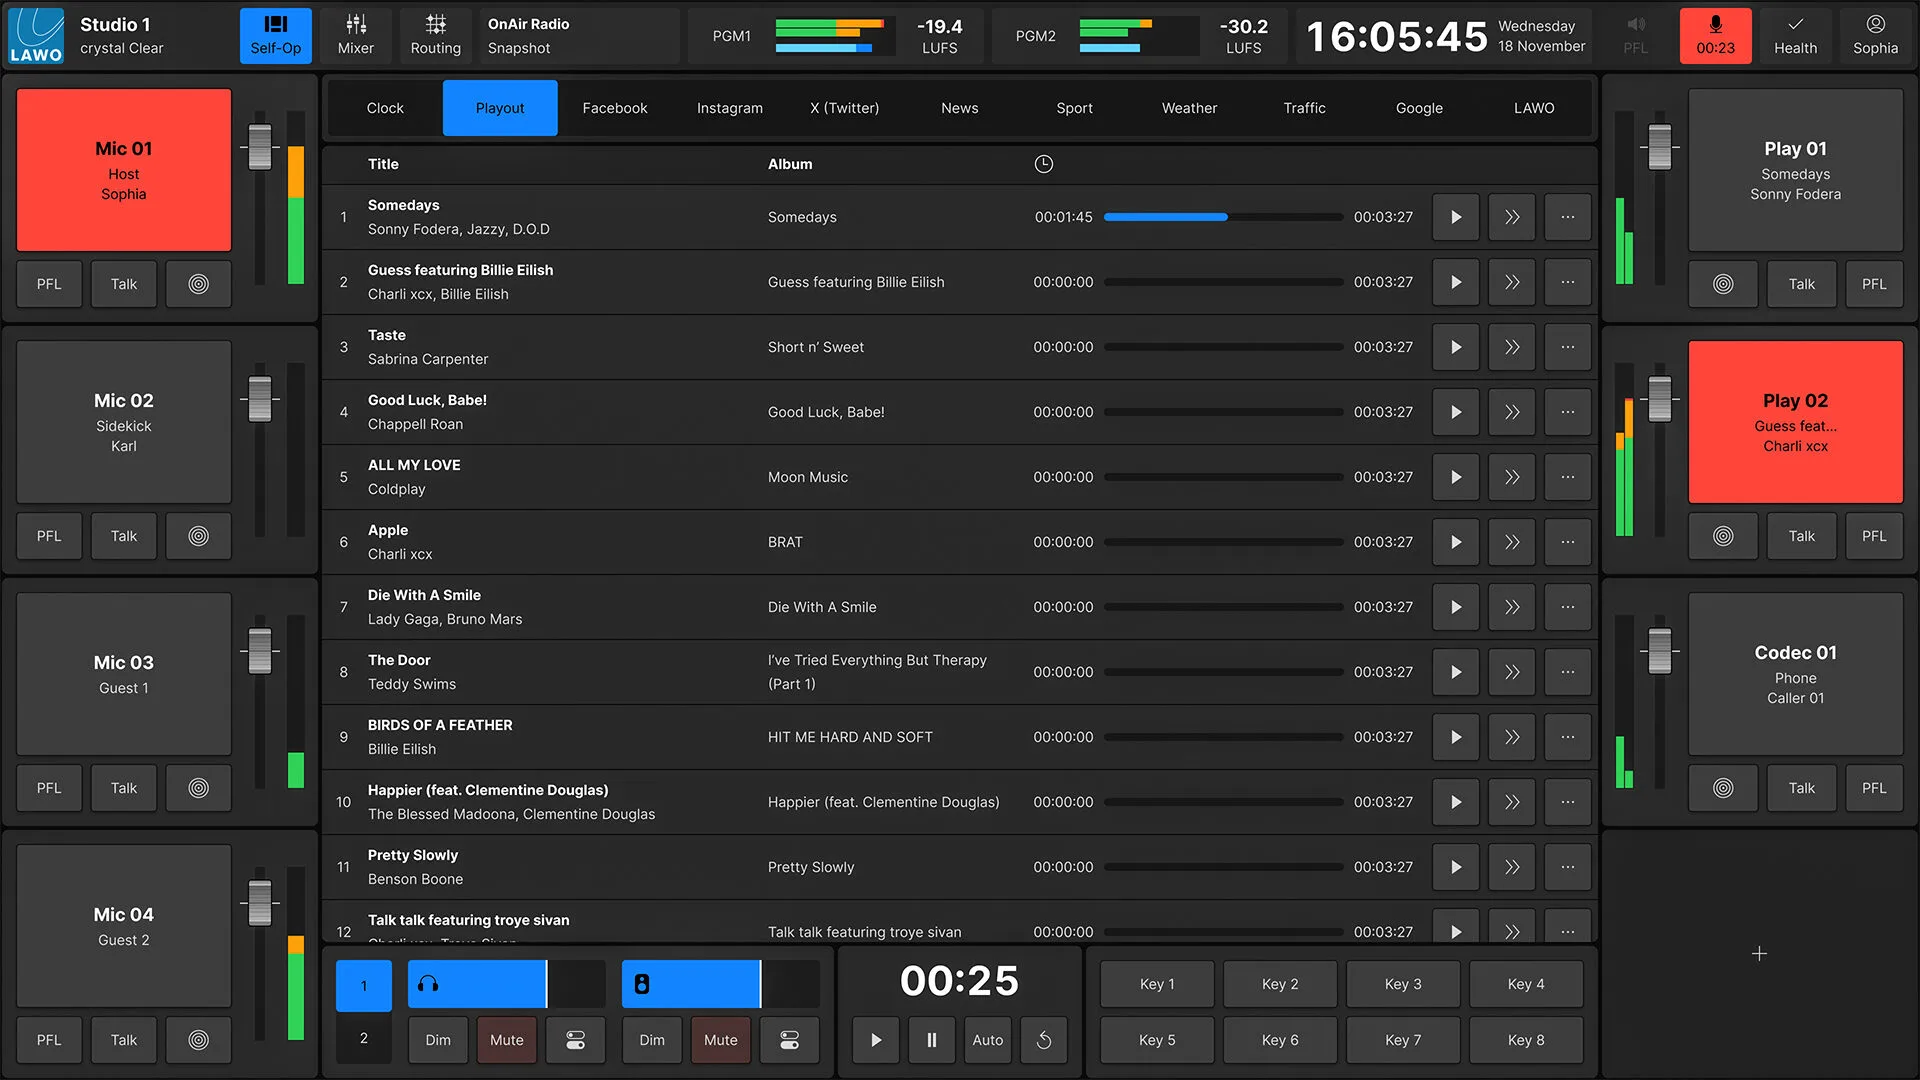
Task: Open Sophia's user profile
Action: 1875,36
